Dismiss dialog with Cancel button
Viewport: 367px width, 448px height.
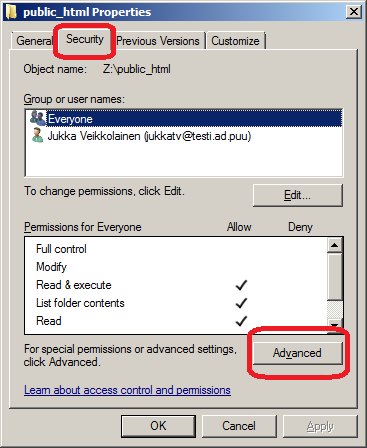pos(239,426)
